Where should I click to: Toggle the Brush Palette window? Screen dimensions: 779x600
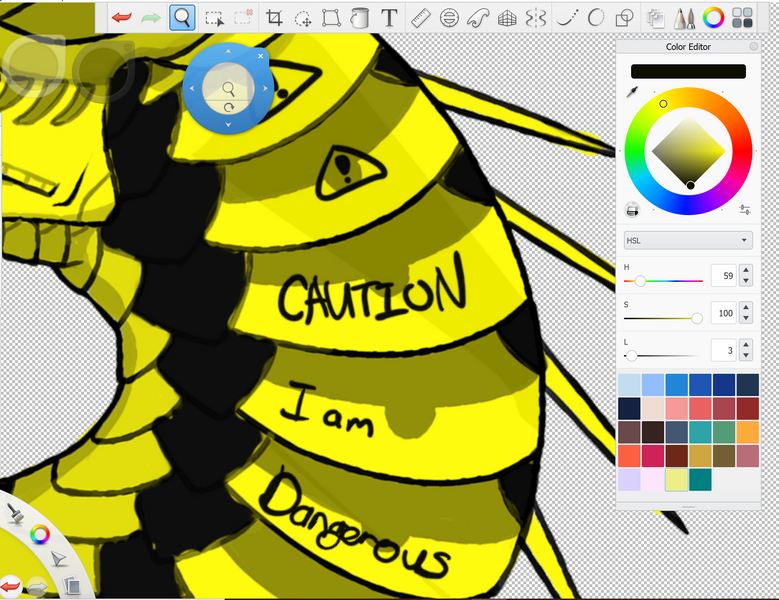[x=684, y=17]
